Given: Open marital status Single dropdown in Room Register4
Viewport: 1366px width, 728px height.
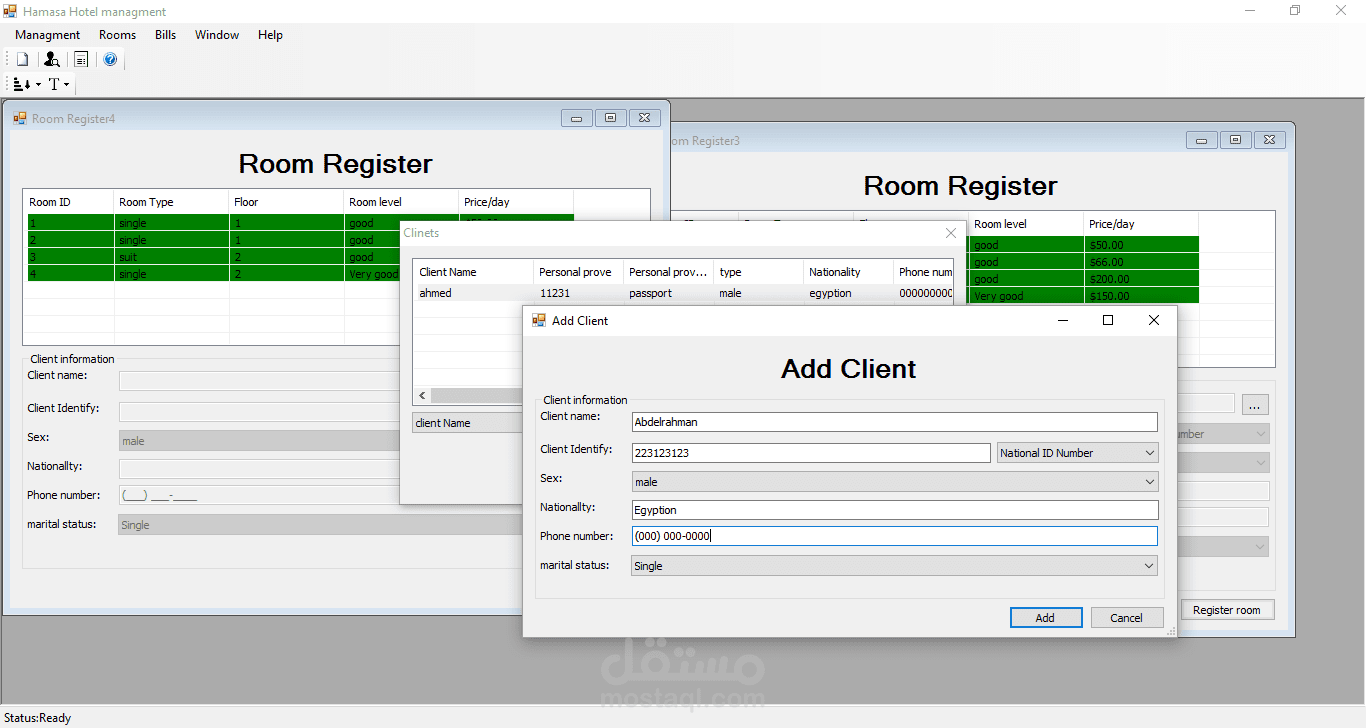Looking at the screenshot, I should click(320, 525).
